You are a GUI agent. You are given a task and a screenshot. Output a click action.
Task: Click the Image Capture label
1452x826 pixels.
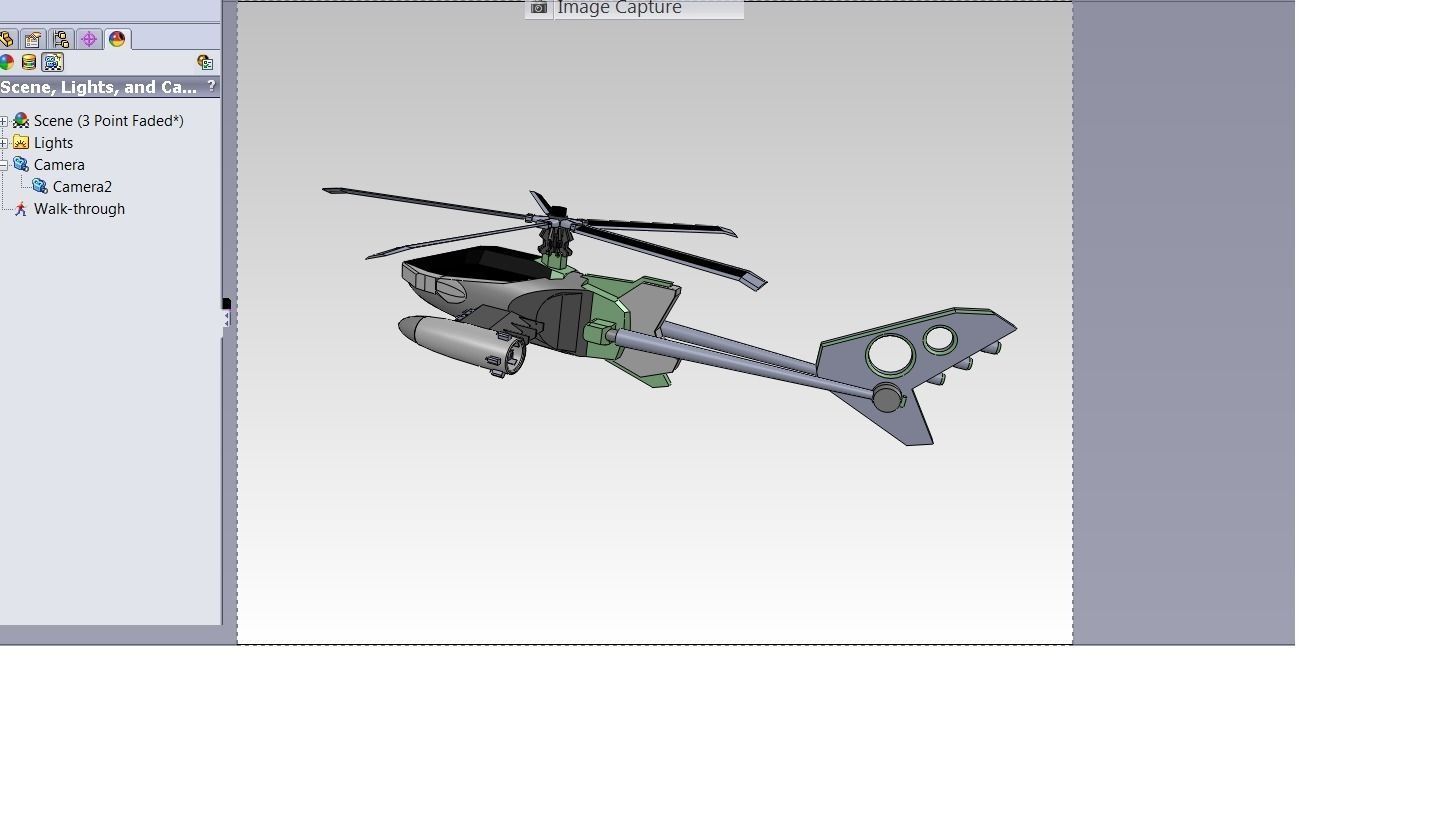619,8
